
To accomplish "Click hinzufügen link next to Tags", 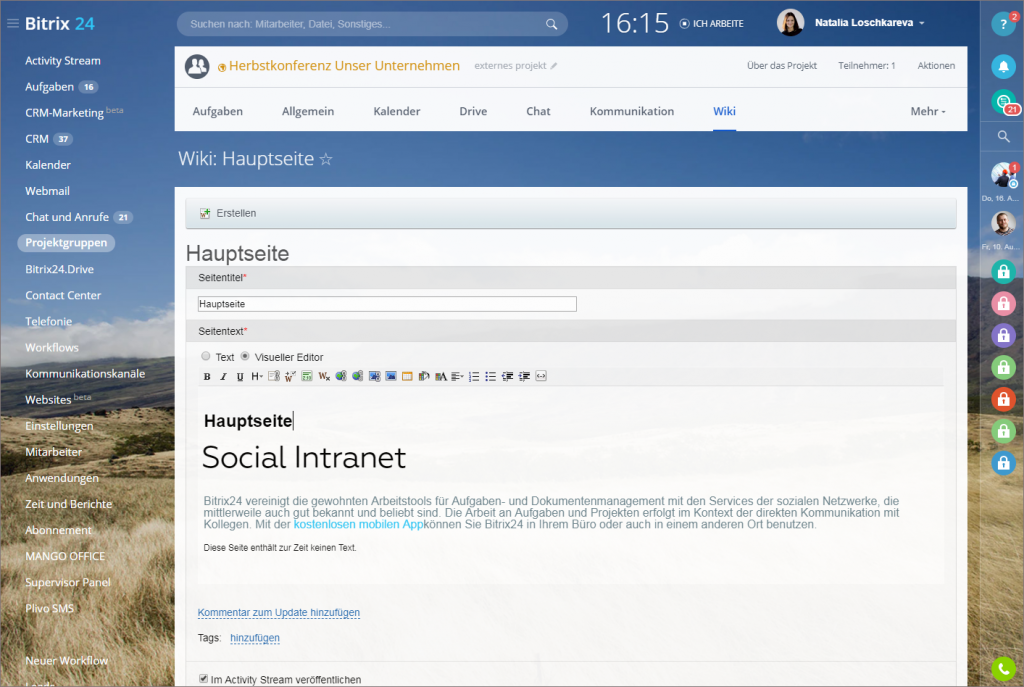I will (255, 638).
